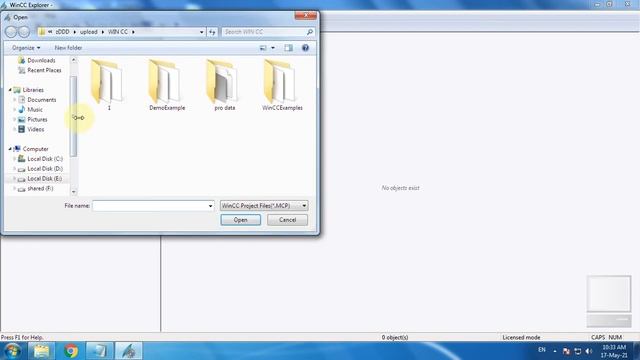
Task: Select Videos library
Action: (36, 129)
